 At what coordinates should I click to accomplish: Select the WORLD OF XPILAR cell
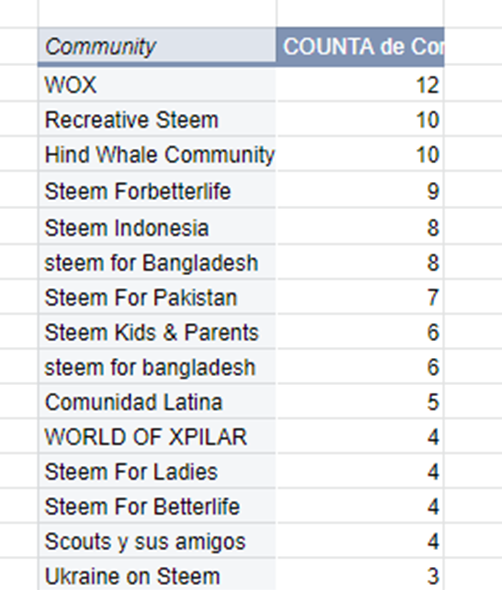157,437
